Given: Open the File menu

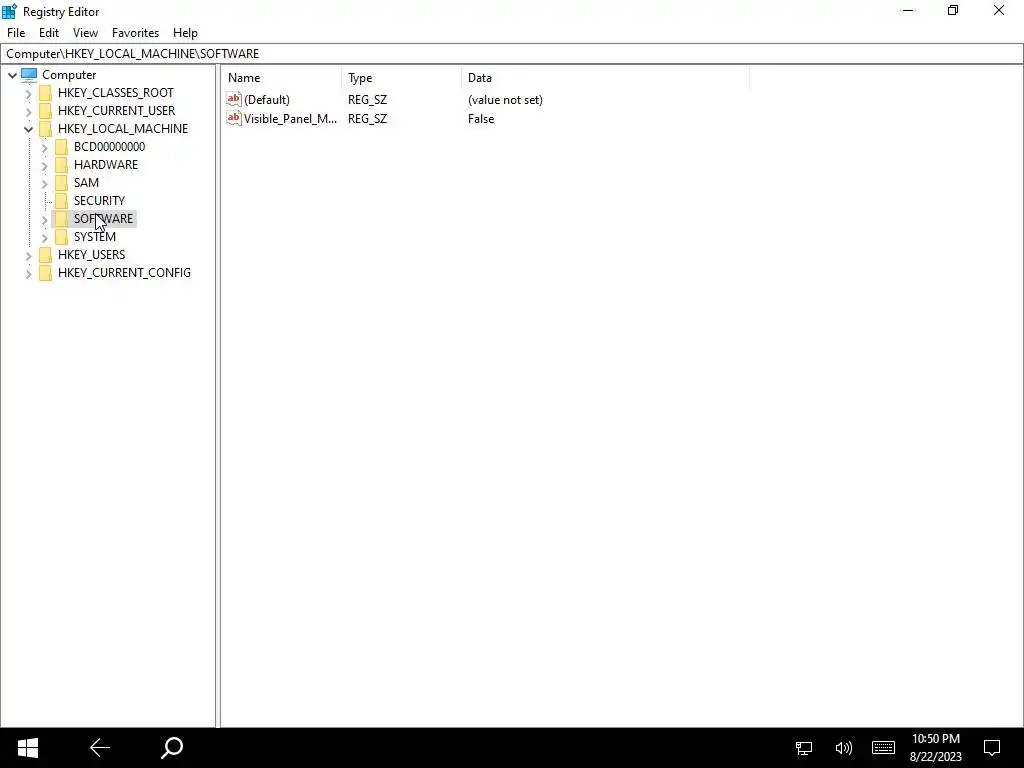Looking at the screenshot, I should (x=16, y=33).
